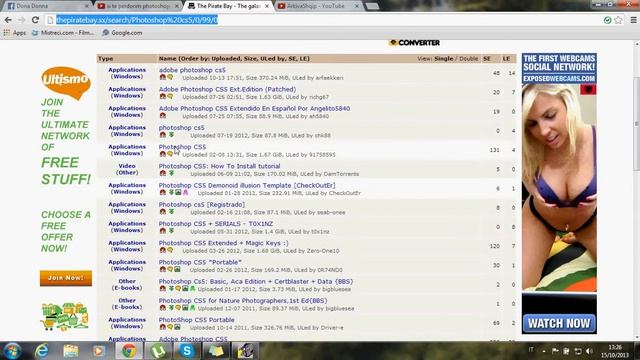Image resolution: width=640 pixels, height=360 pixels.
Task: Click the image icon on Photoshop CS5 "Portable" row
Action: [178, 269]
